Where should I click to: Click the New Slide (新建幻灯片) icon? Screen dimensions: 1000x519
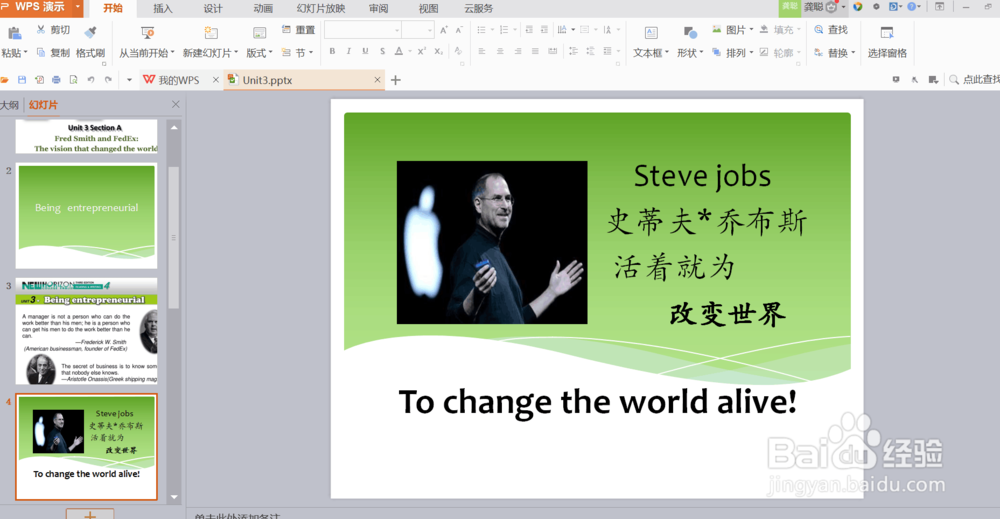211,33
